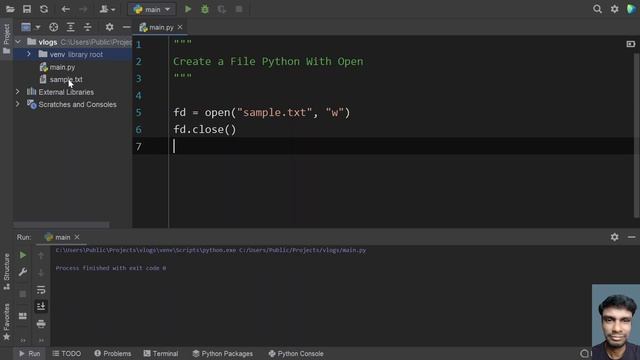
Task: Rerun 'main' from the Run panel play icon
Action: [23, 255]
